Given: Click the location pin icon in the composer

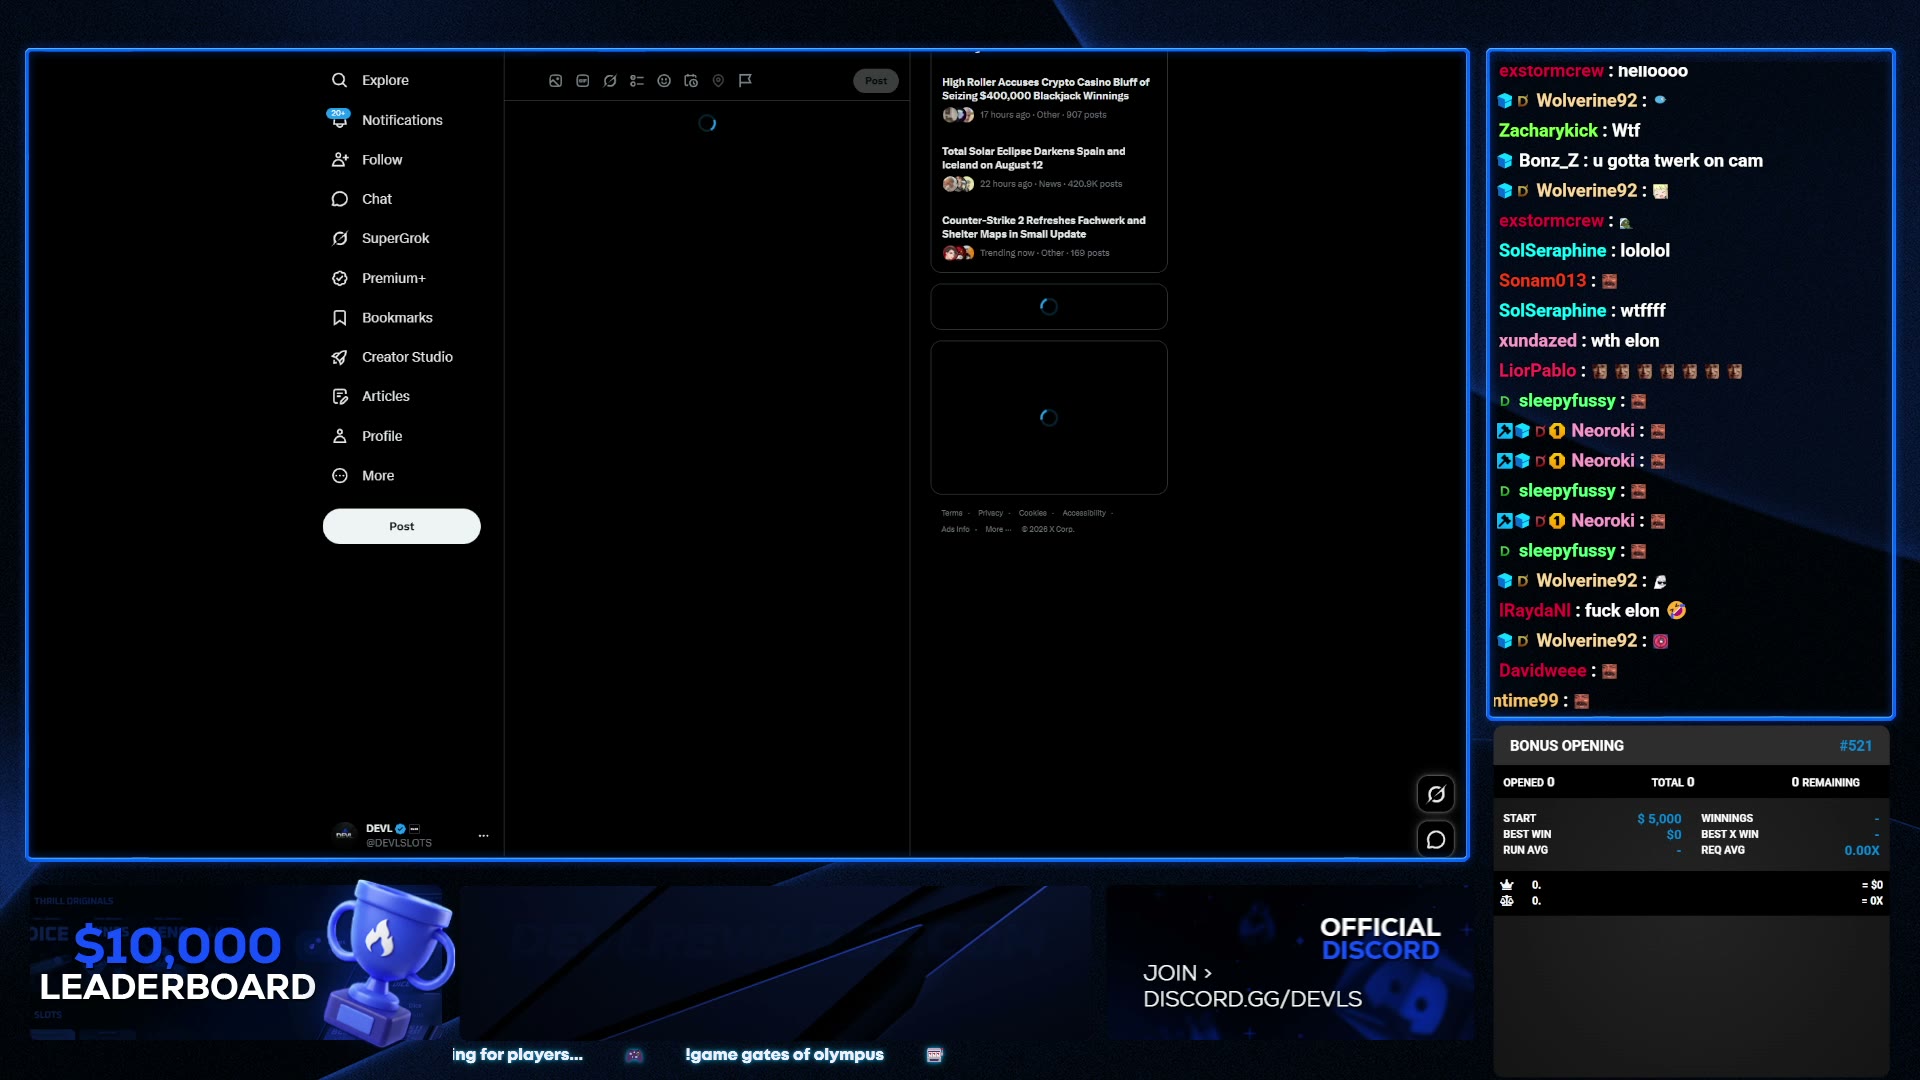Looking at the screenshot, I should tap(718, 81).
